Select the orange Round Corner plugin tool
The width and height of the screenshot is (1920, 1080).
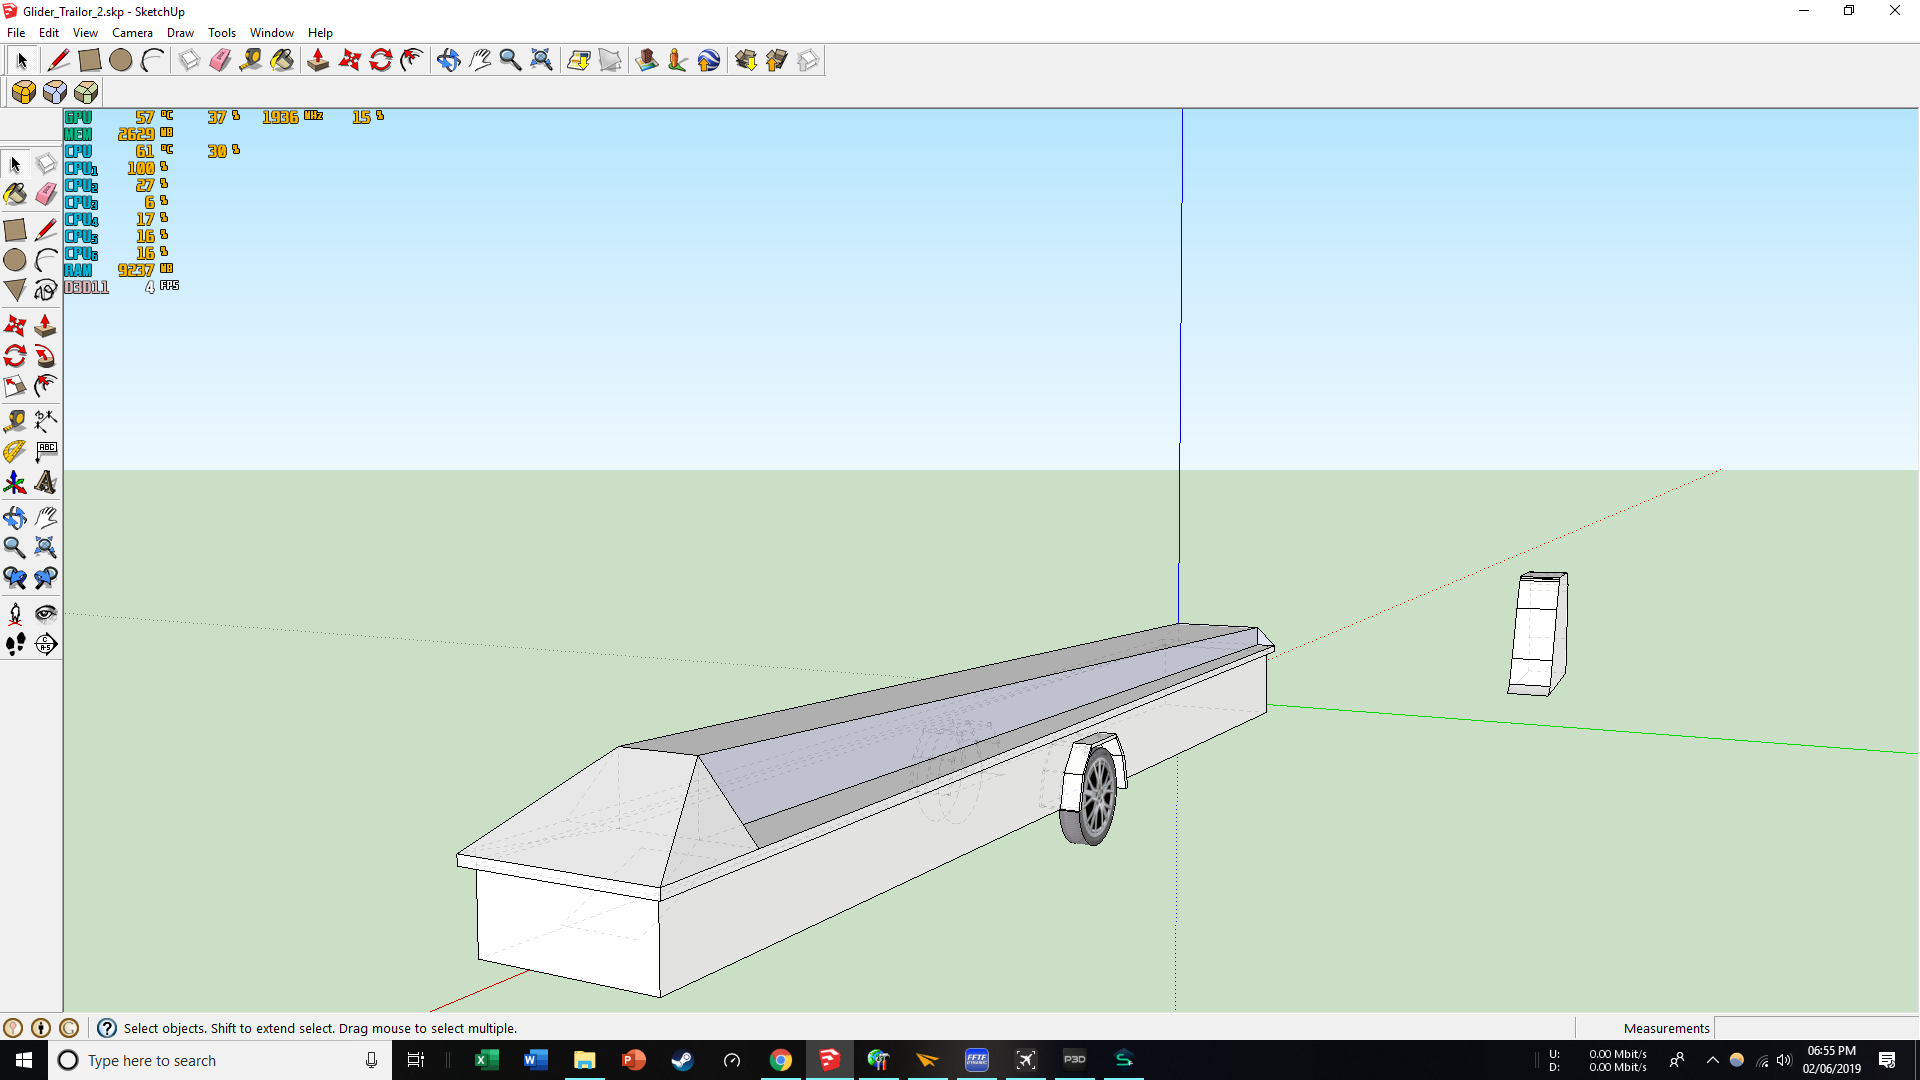(x=24, y=93)
